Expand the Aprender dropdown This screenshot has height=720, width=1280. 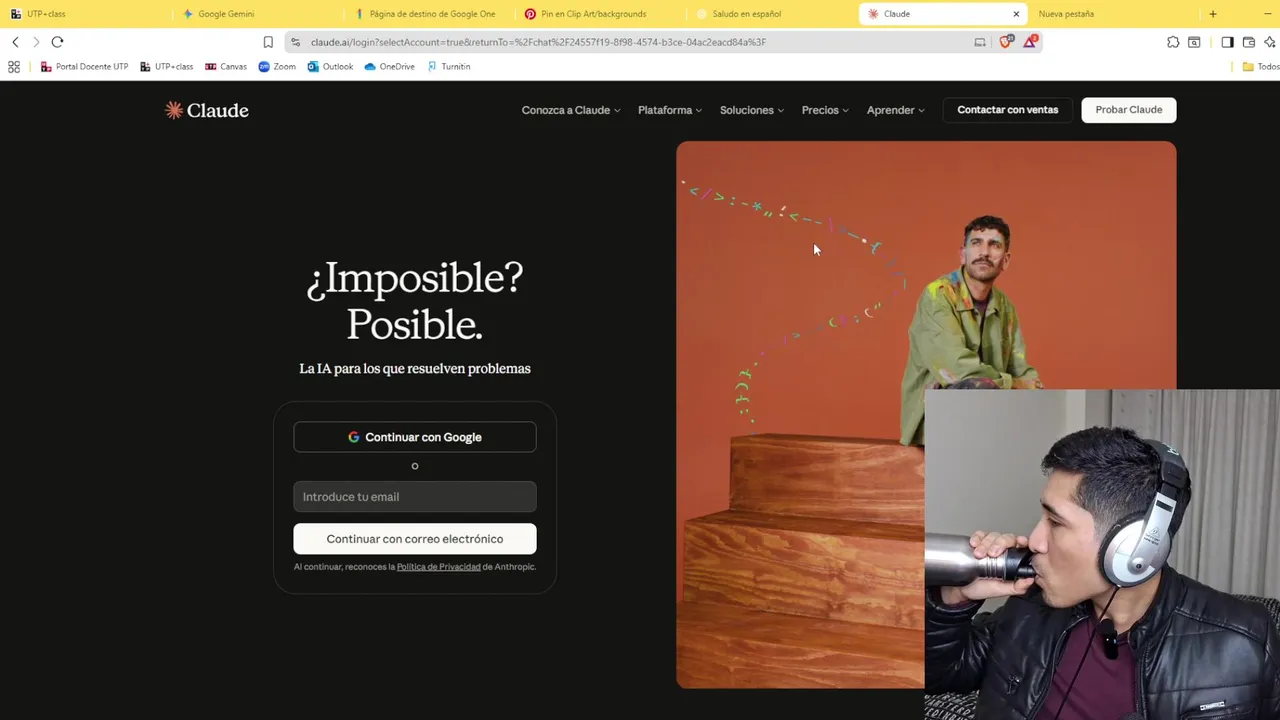(896, 110)
